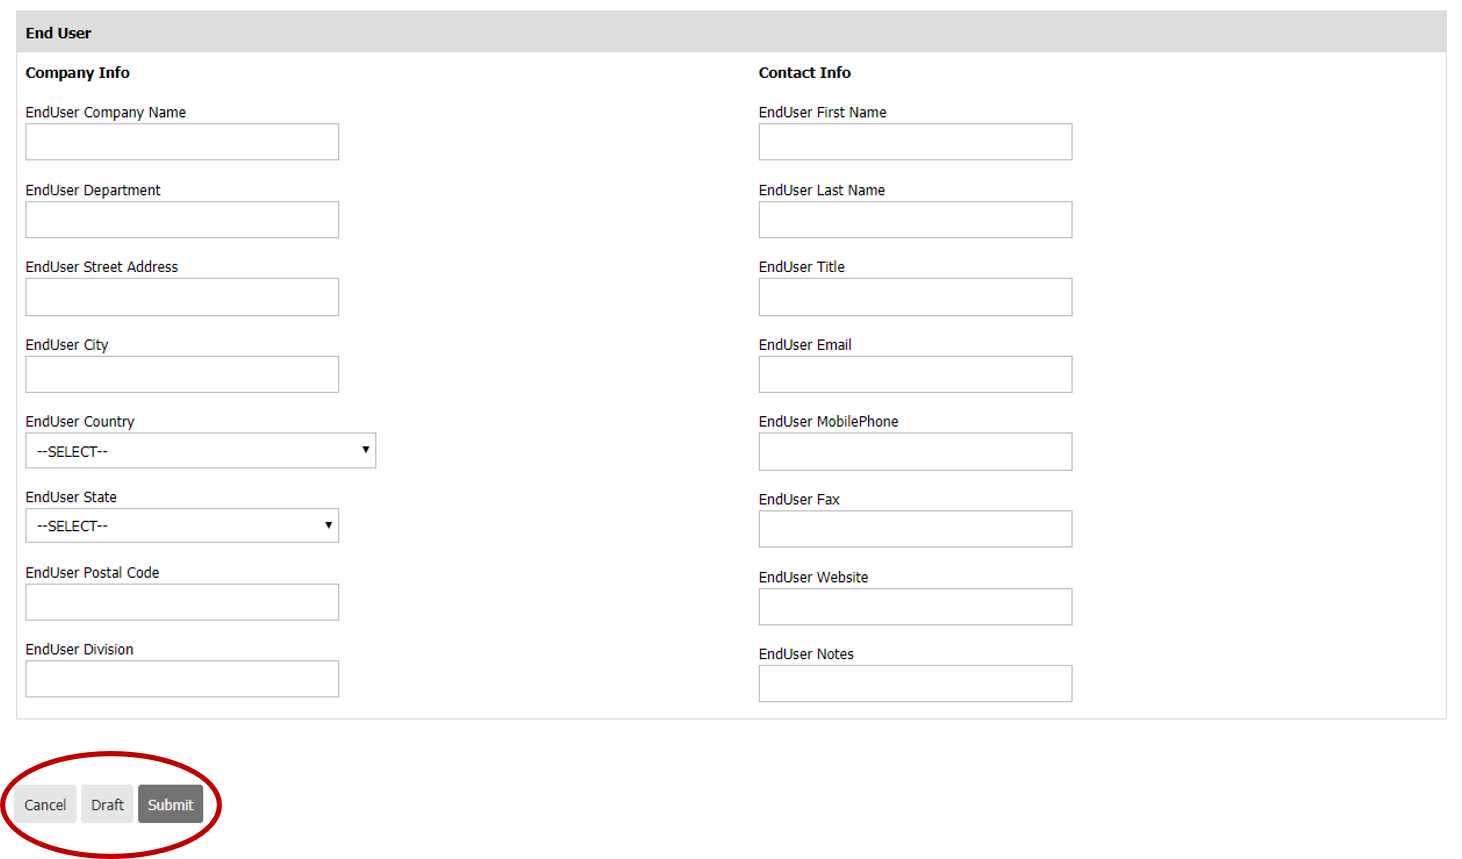This screenshot has width=1462, height=859.
Task: Select the EndUser Title field
Action: [915, 297]
